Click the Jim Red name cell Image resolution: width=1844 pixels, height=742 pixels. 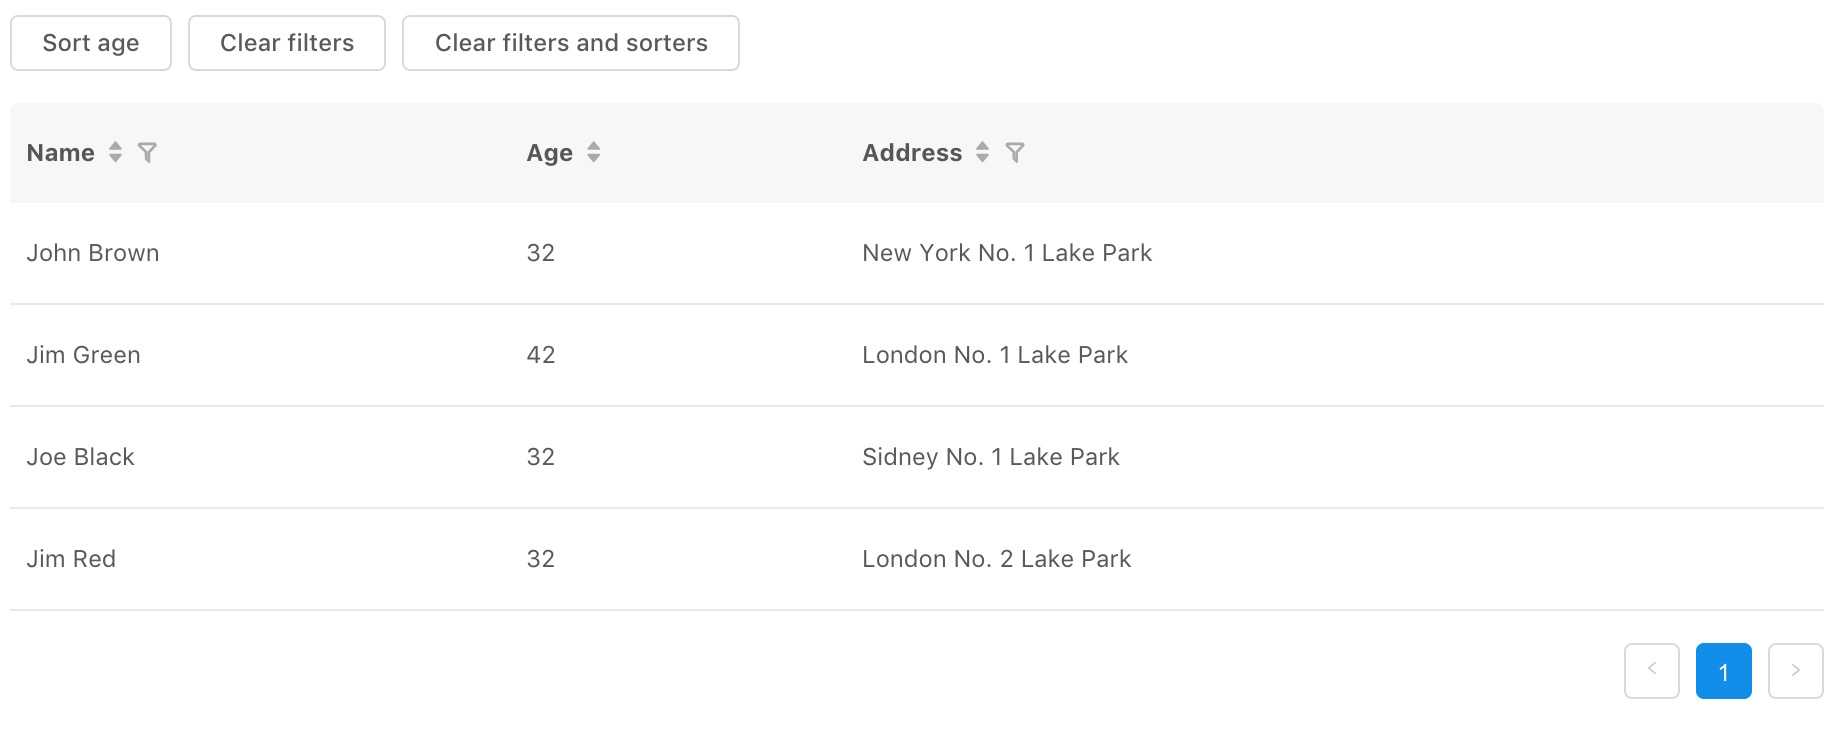[72, 559]
